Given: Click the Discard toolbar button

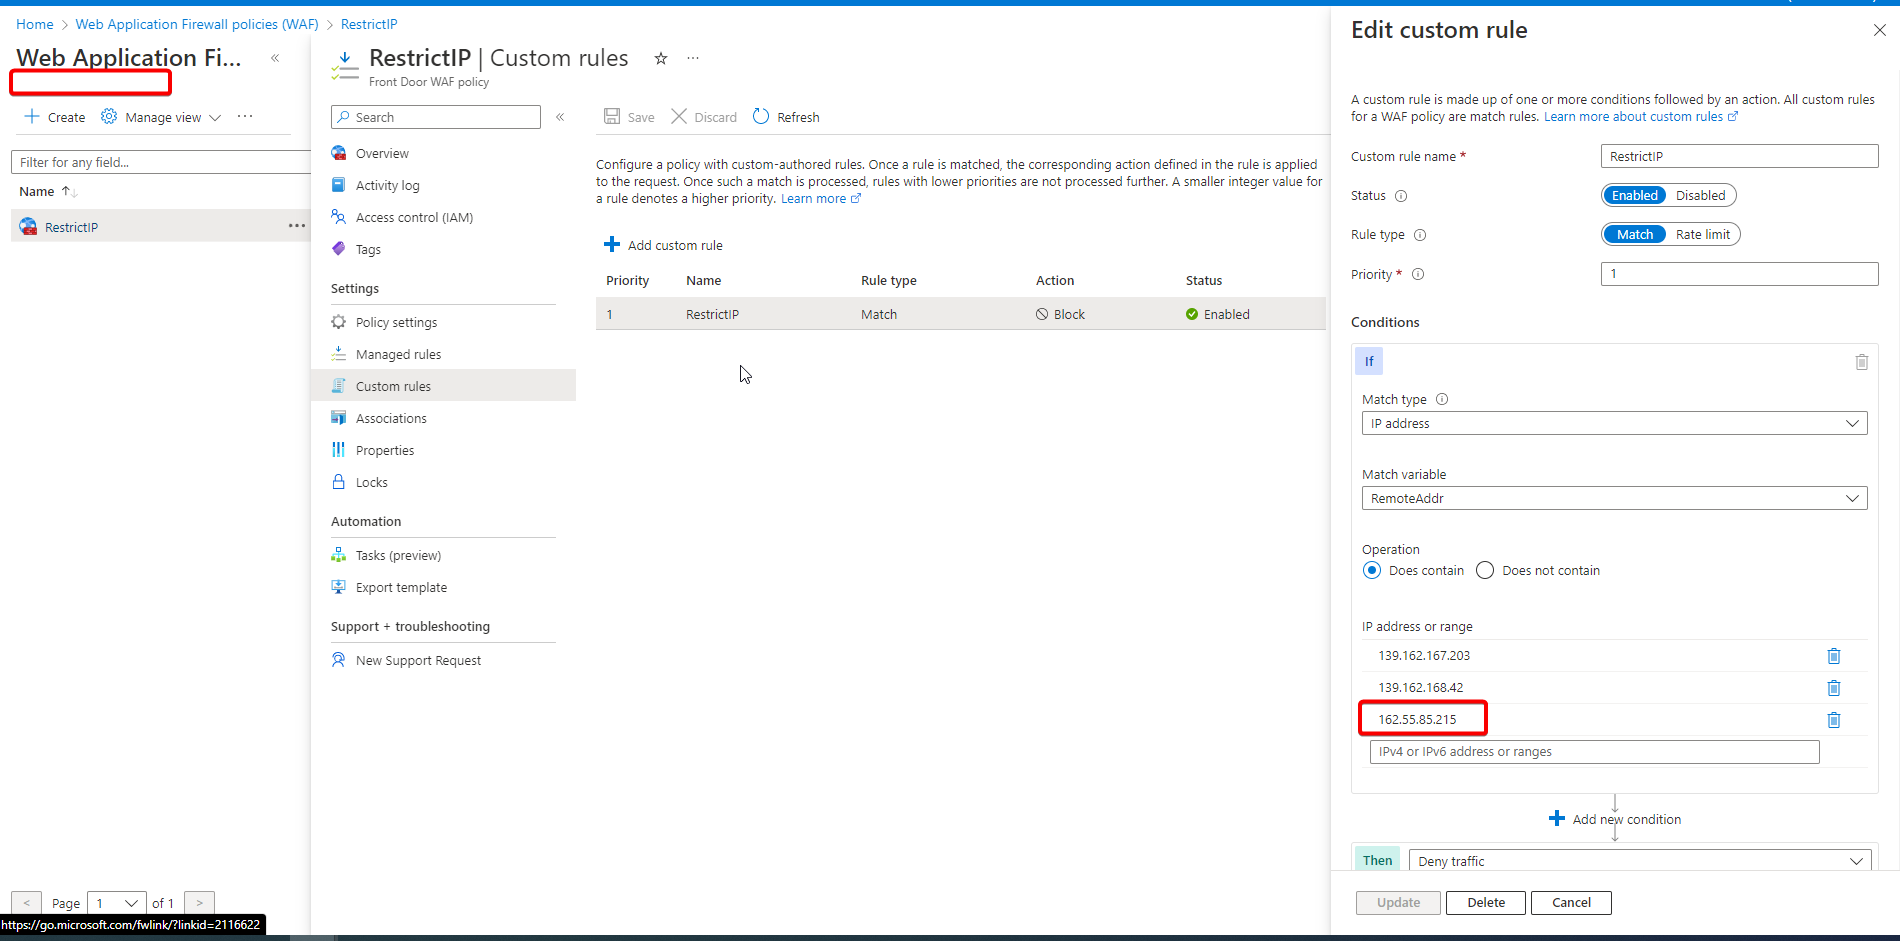Looking at the screenshot, I should [704, 117].
